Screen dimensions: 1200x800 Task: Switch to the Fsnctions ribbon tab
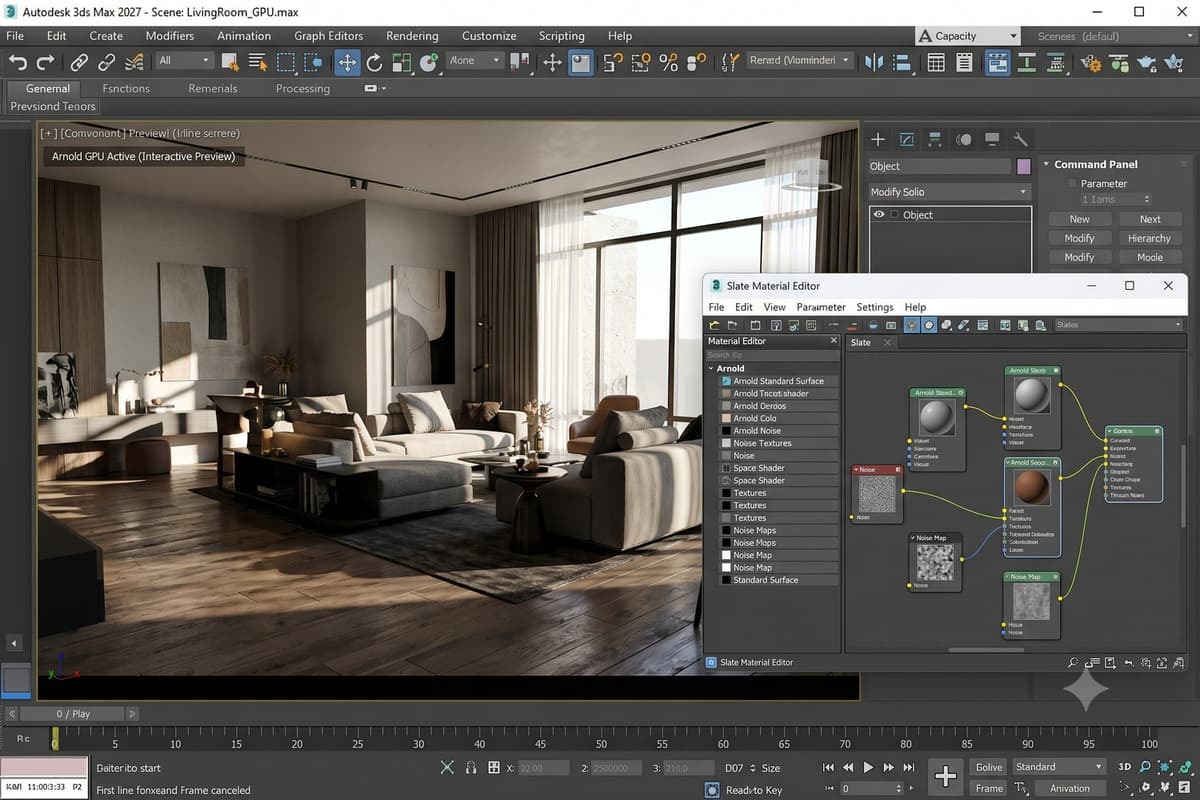point(126,88)
